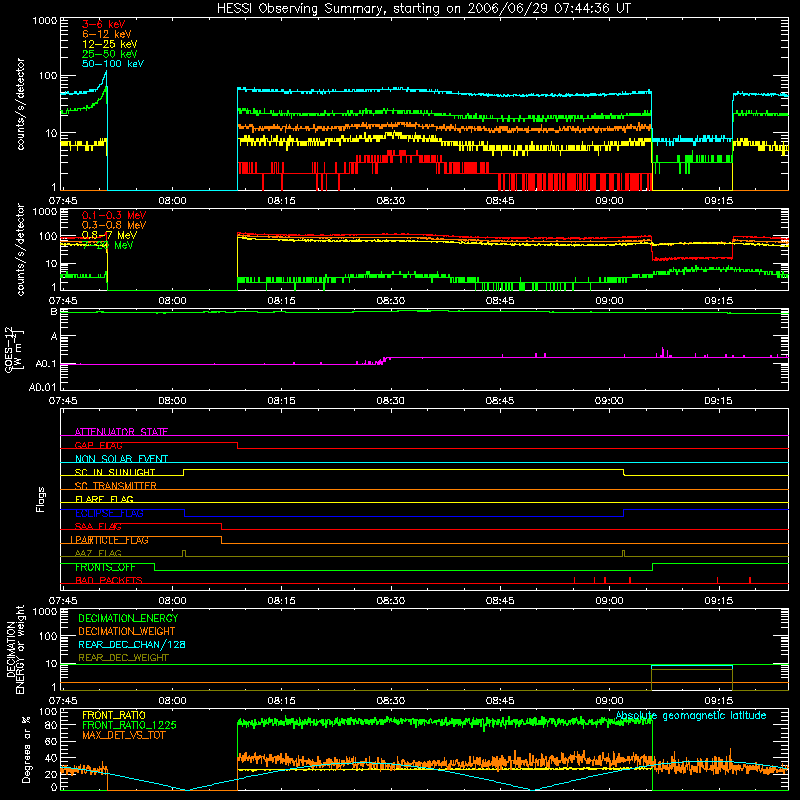Click the orange 0.3-0.8 MeV legend label

[x=114, y=225]
